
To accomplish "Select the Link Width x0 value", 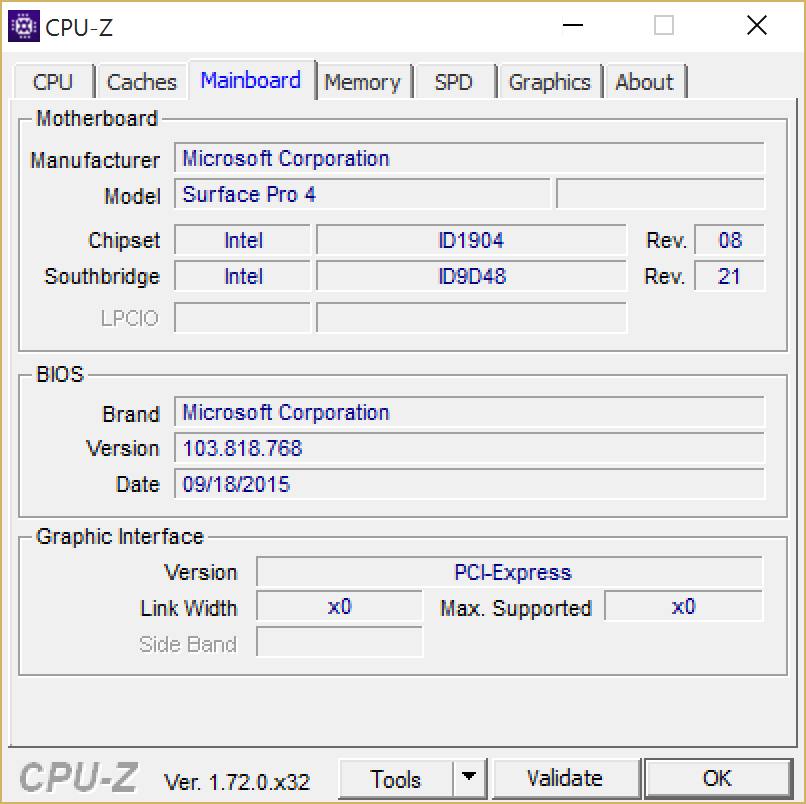I will [x=339, y=606].
